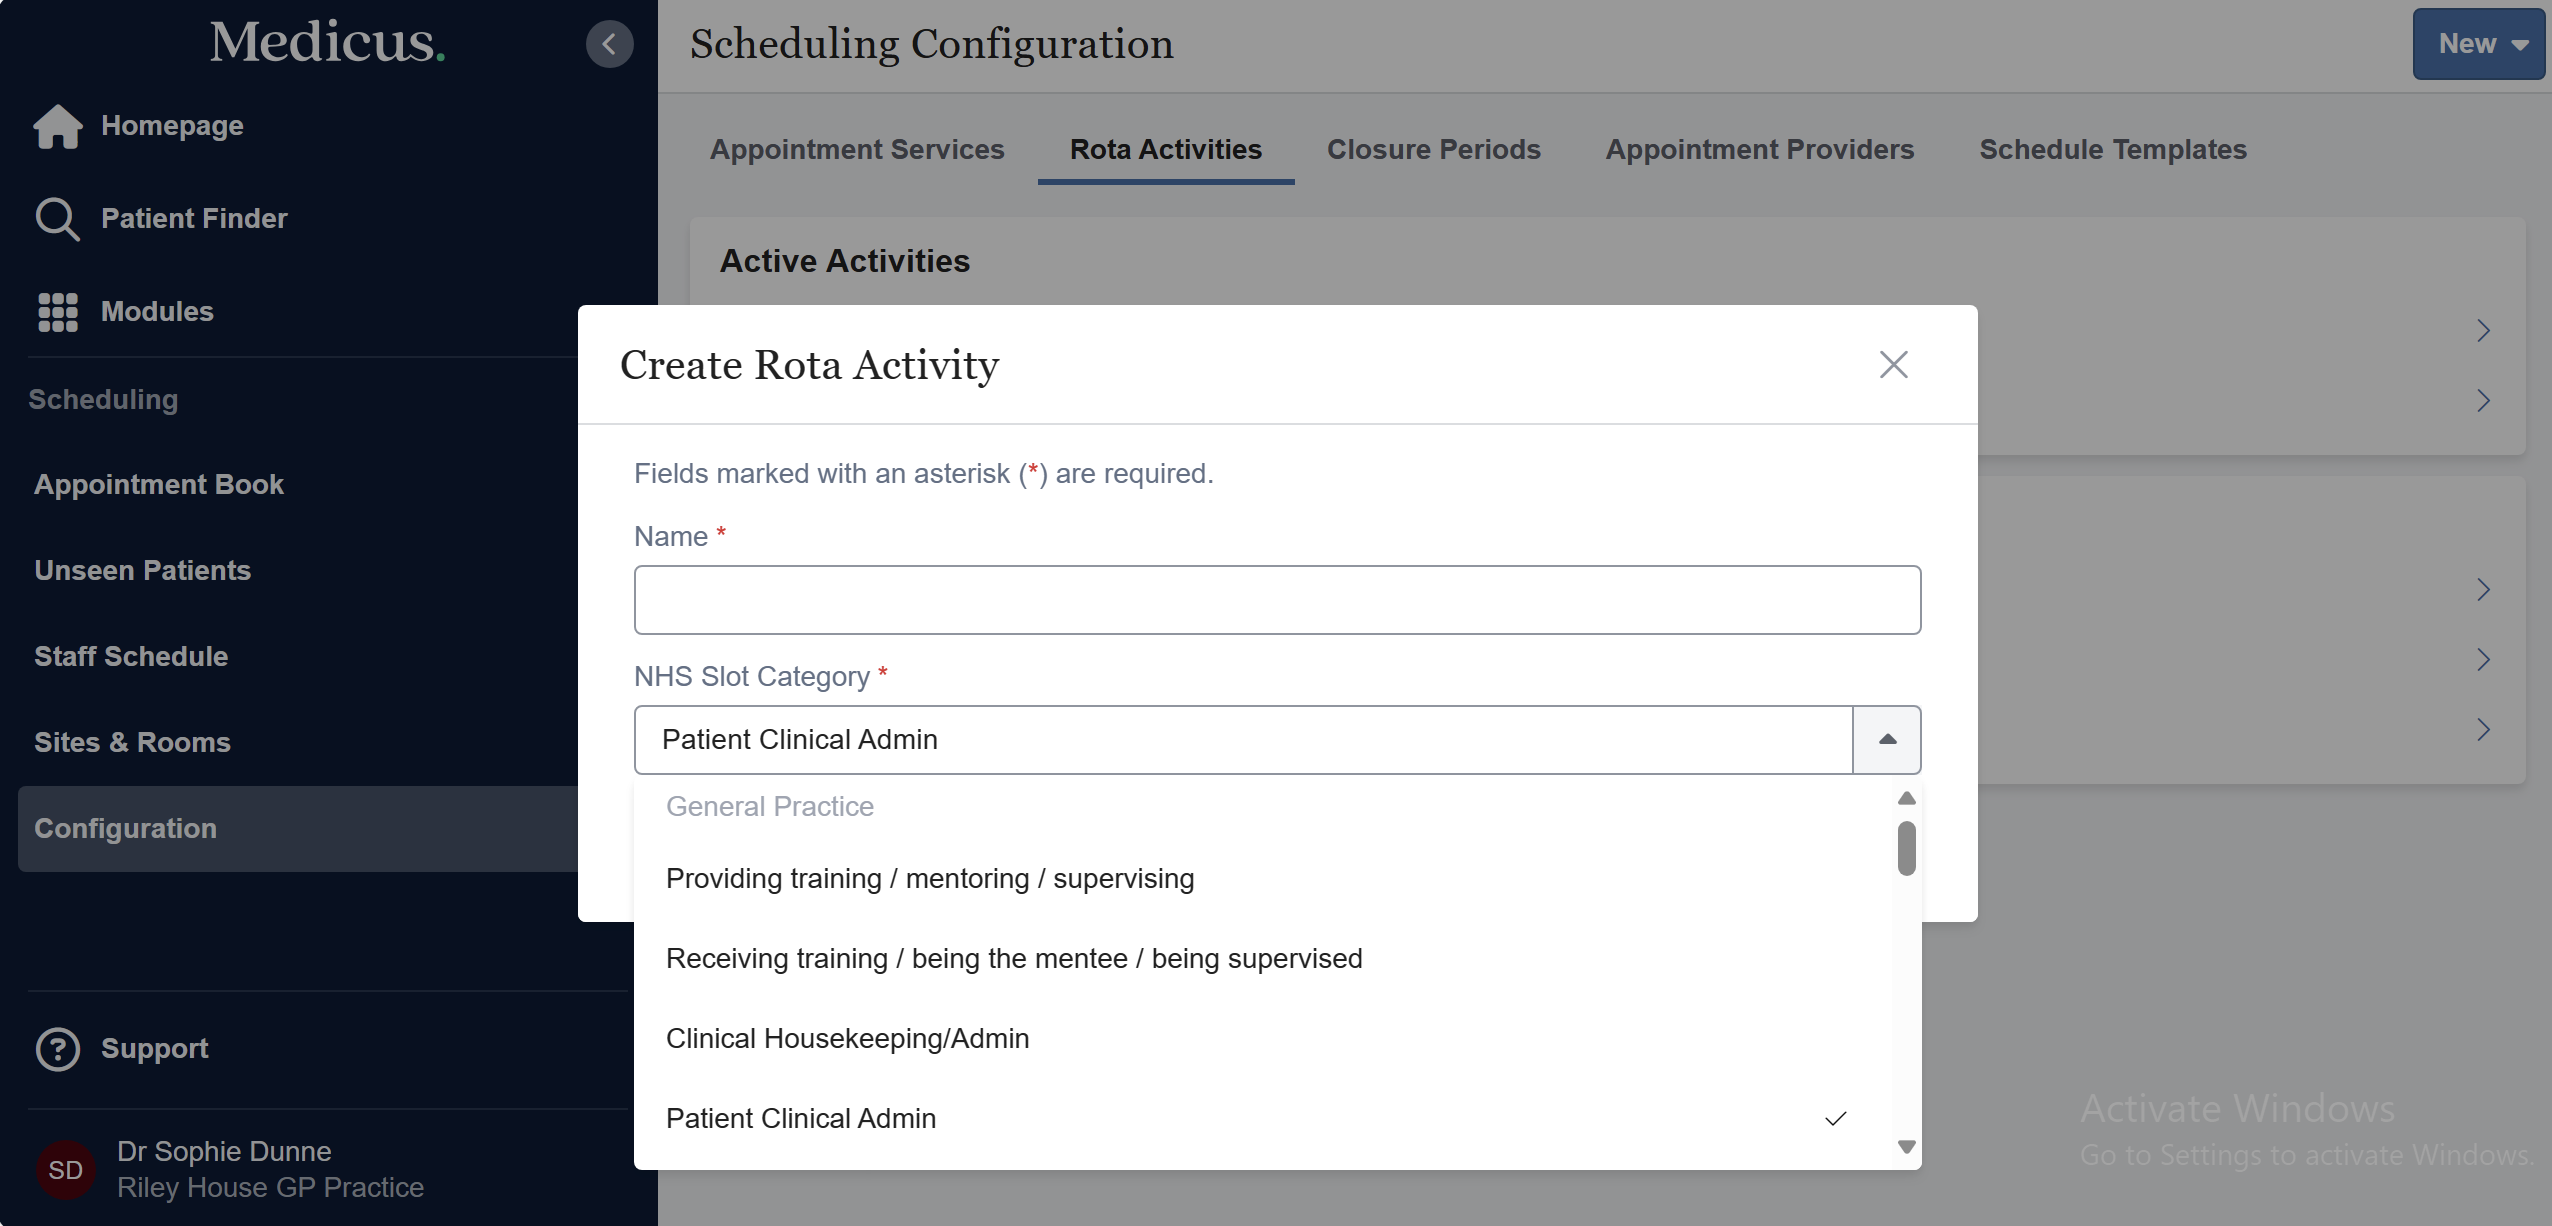Viewport: 2552px width, 1226px height.
Task: Open Sites & Rooms page
Action: click(131, 743)
